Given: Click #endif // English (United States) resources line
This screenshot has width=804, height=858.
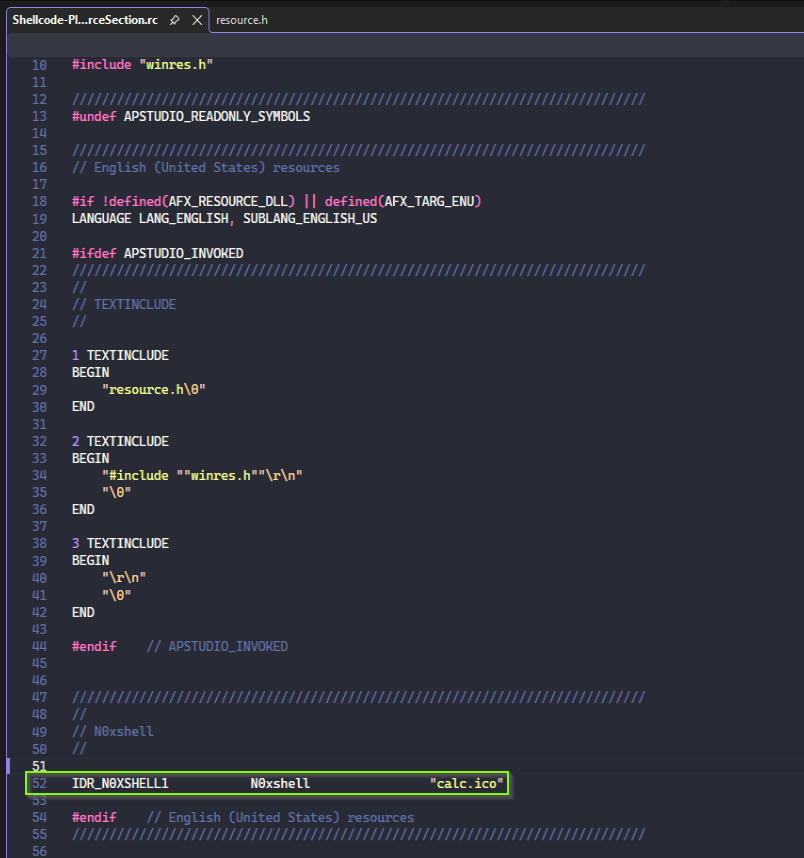Looking at the screenshot, I should click(243, 818).
